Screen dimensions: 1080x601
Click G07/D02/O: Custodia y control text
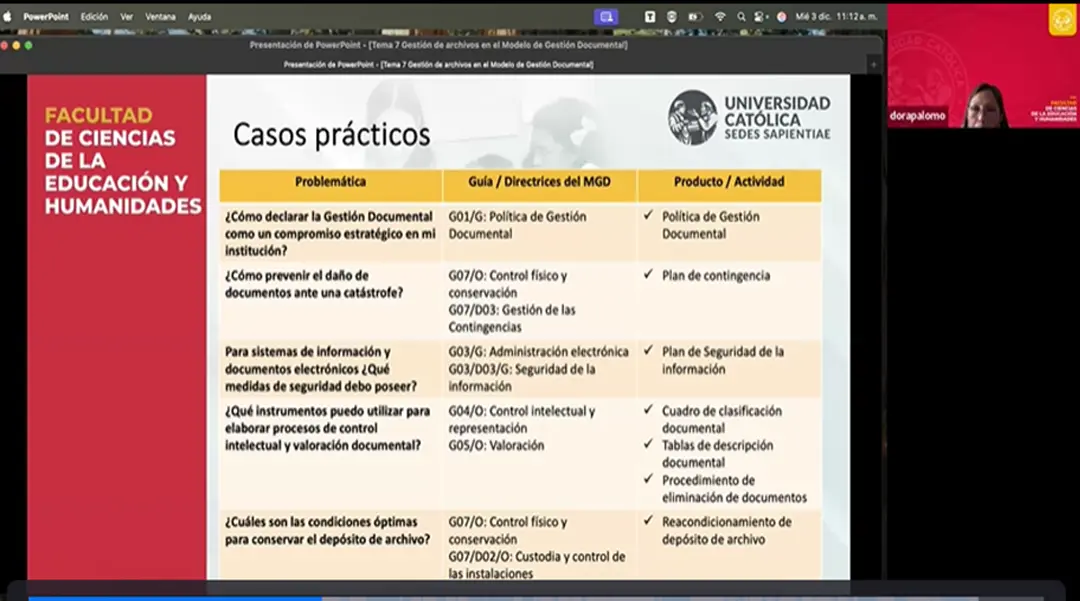pos(537,565)
